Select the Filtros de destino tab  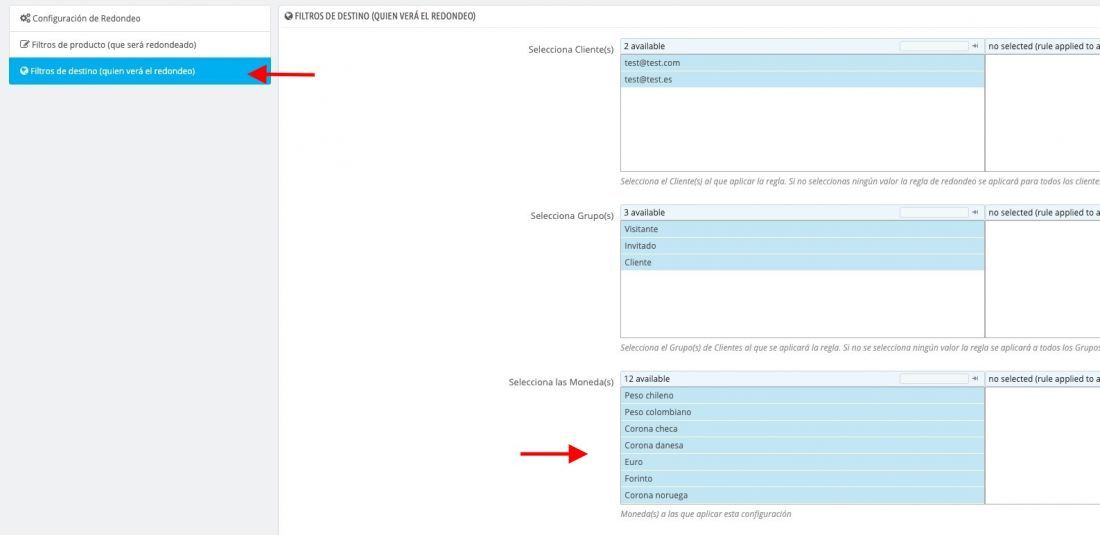(140, 71)
